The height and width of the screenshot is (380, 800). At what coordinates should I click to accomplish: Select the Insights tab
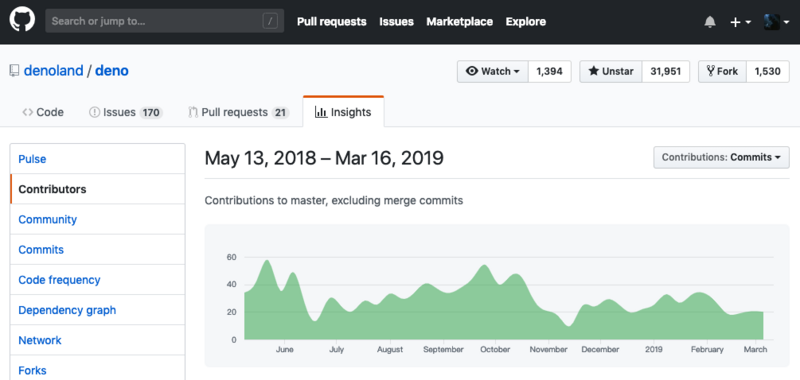[343, 112]
